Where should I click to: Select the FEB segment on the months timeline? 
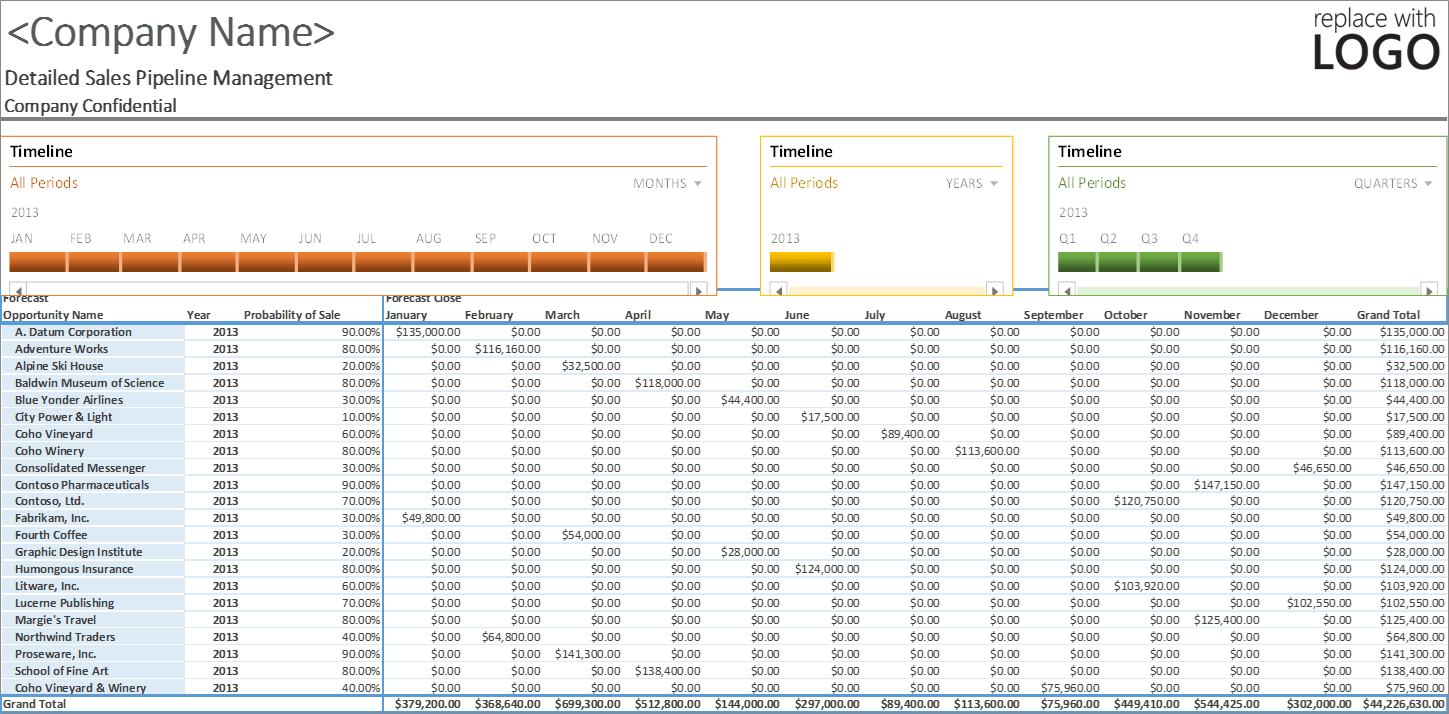(x=93, y=262)
